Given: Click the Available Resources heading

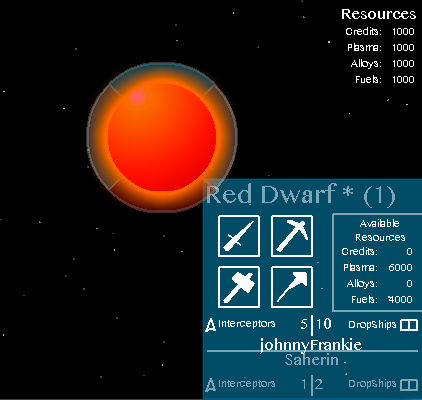Looking at the screenshot, I should tap(380, 230).
